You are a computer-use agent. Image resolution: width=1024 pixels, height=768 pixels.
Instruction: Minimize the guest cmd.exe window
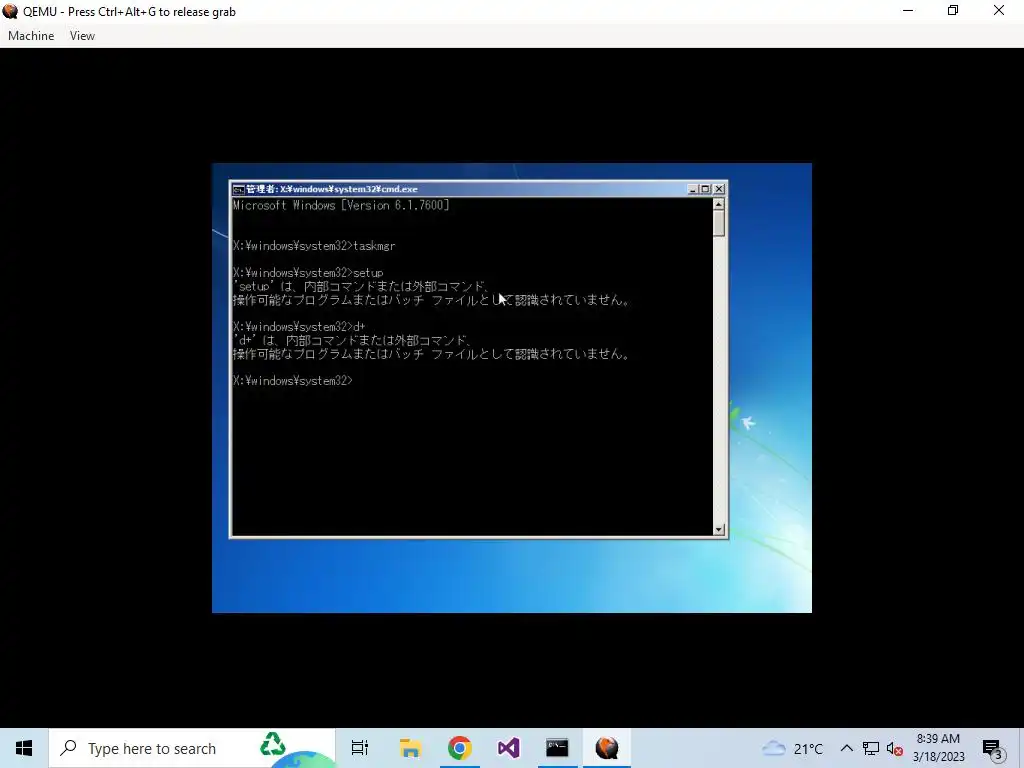(x=693, y=189)
